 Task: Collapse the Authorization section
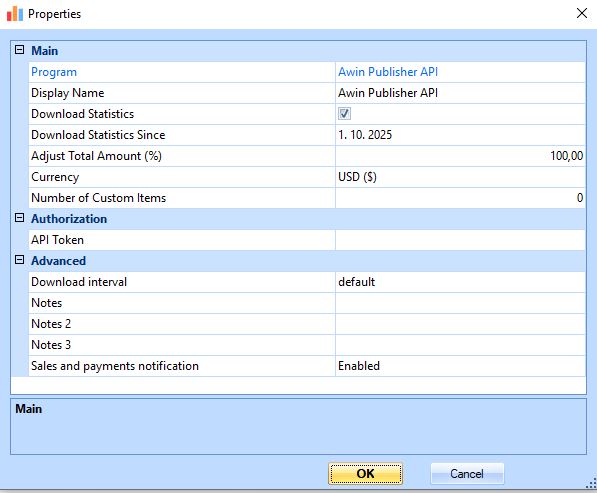[19, 218]
